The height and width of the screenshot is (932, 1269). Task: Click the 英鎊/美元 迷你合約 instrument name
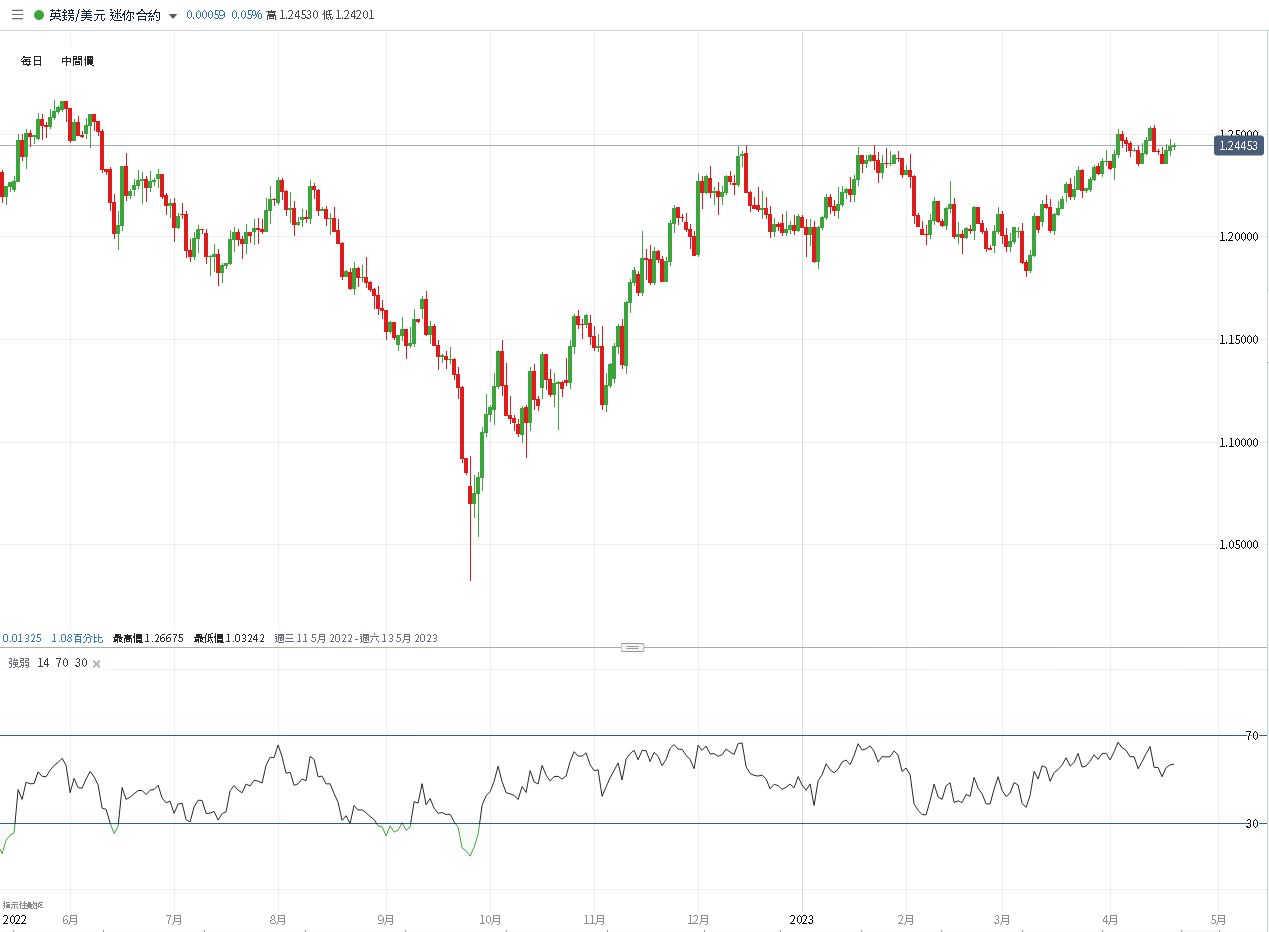[104, 15]
